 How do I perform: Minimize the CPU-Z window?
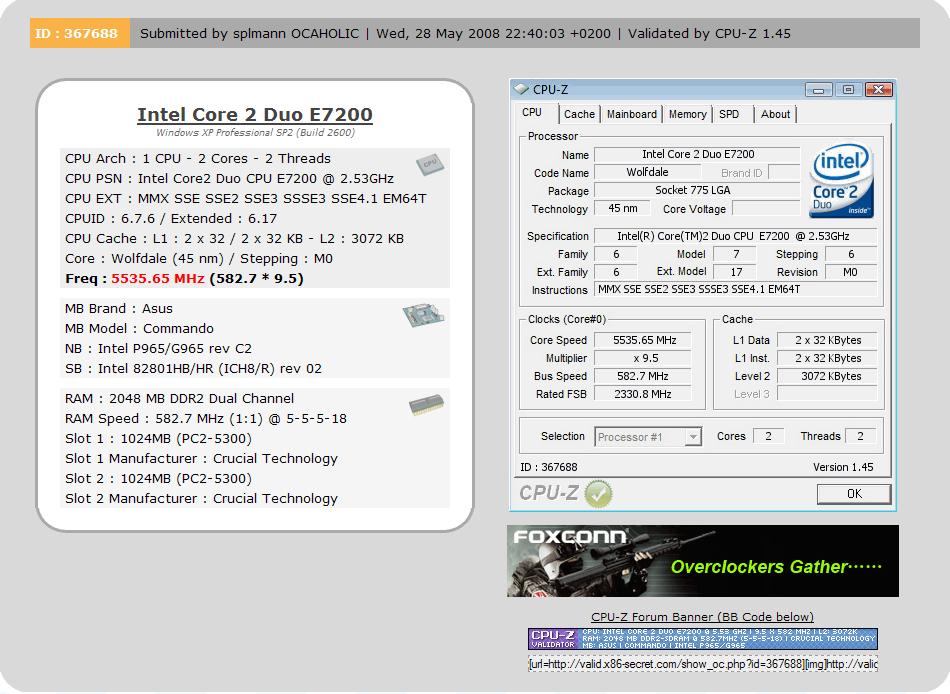click(819, 90)
